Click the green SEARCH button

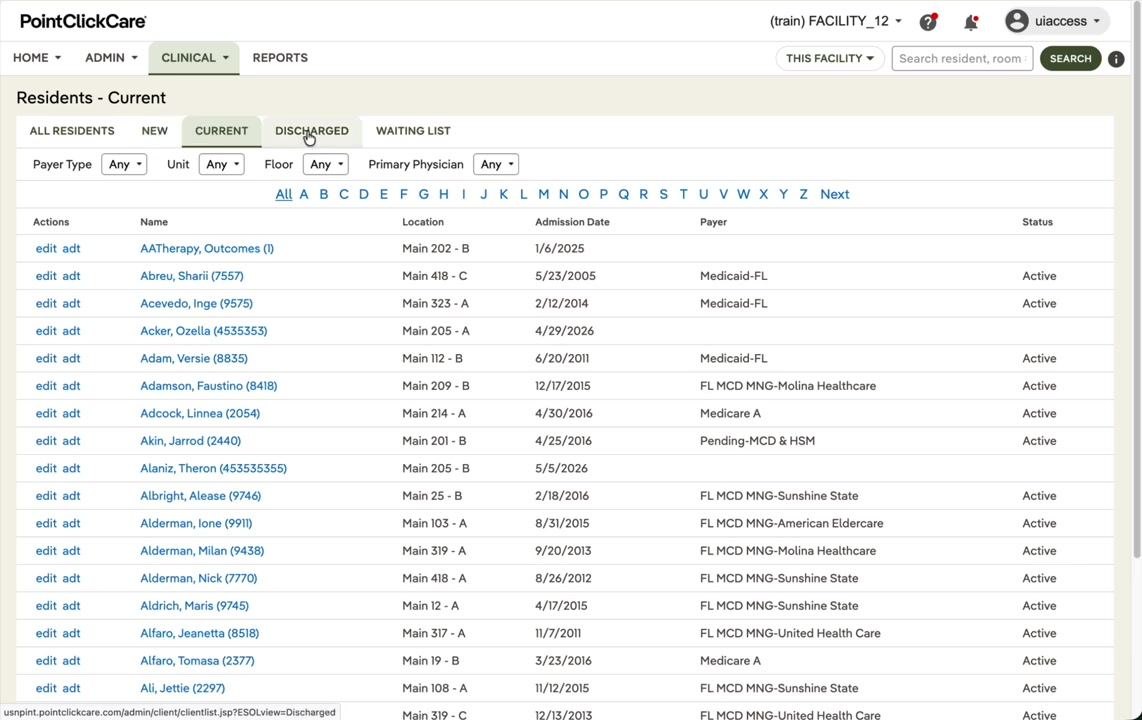[1070, 58]
